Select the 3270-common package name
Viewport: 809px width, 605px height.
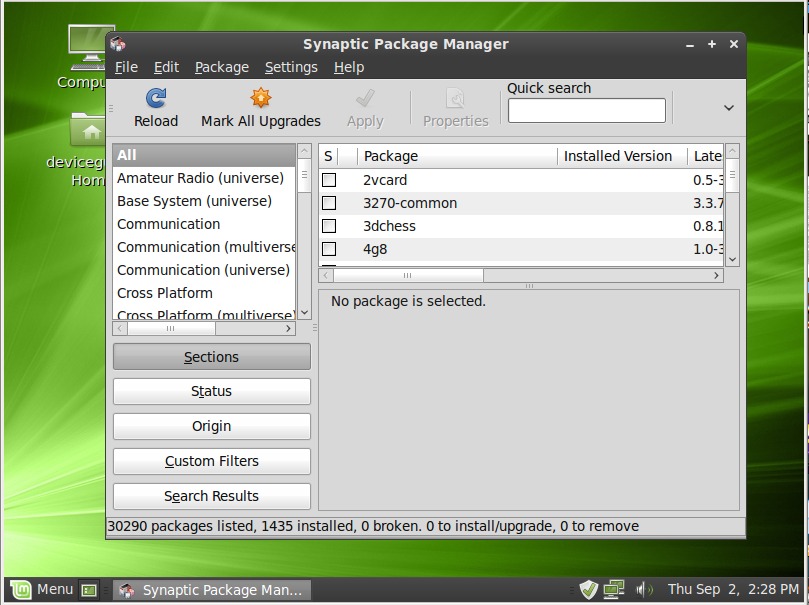coord(410,203)
